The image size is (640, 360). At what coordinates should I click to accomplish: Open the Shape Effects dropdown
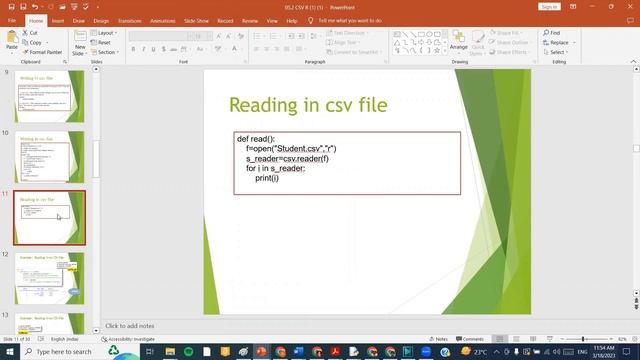point(509,52)
